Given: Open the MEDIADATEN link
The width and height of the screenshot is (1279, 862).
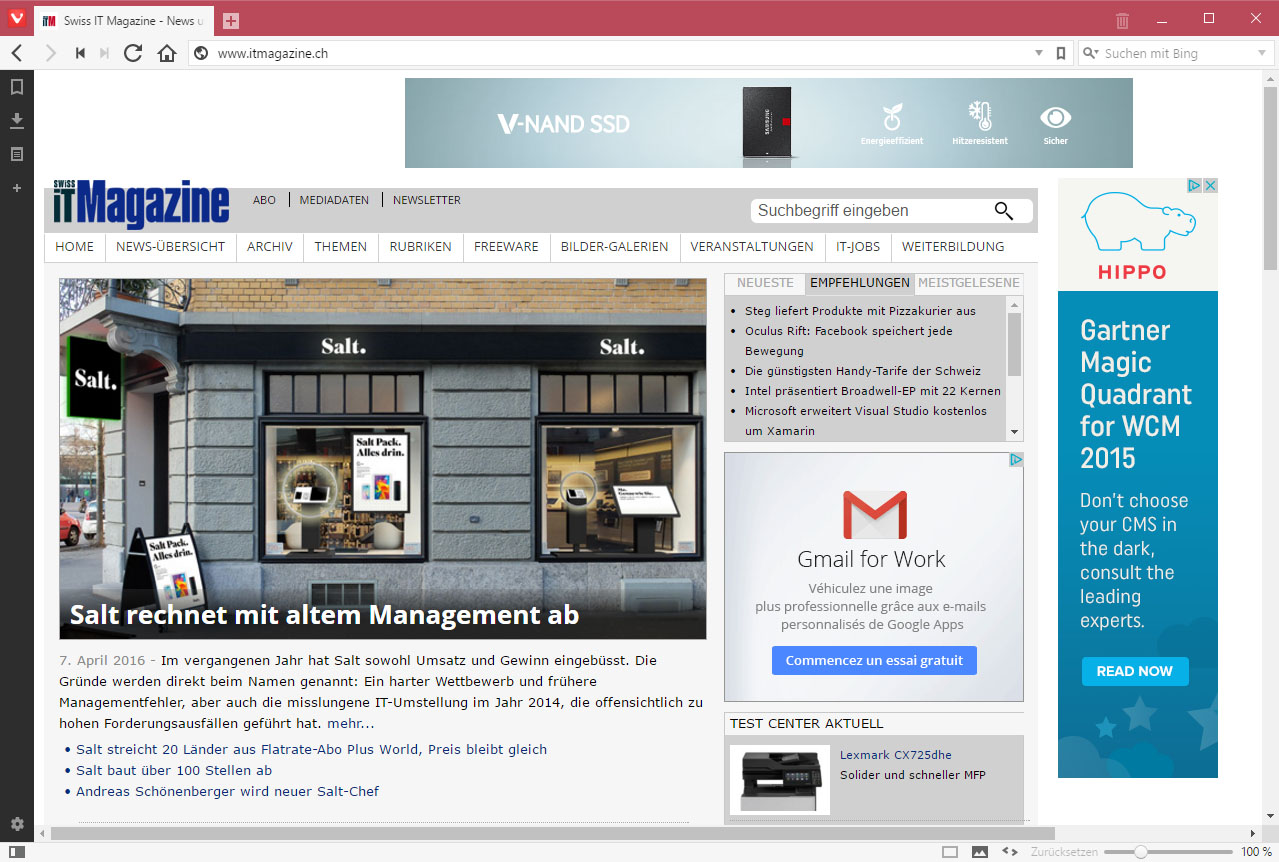Looking at the screenshot, I should (x=334, y=200).
